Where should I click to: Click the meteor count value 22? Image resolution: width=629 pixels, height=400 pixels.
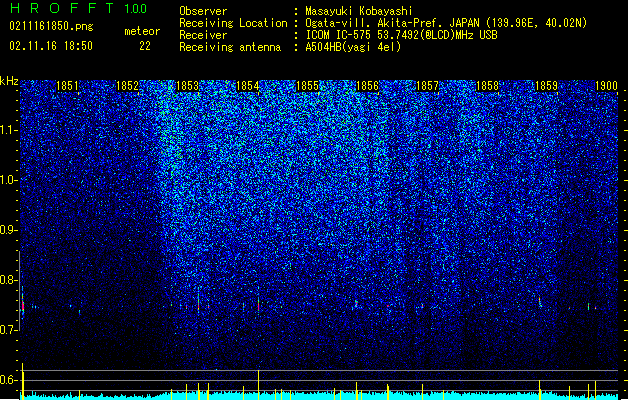tap(145, 46)
